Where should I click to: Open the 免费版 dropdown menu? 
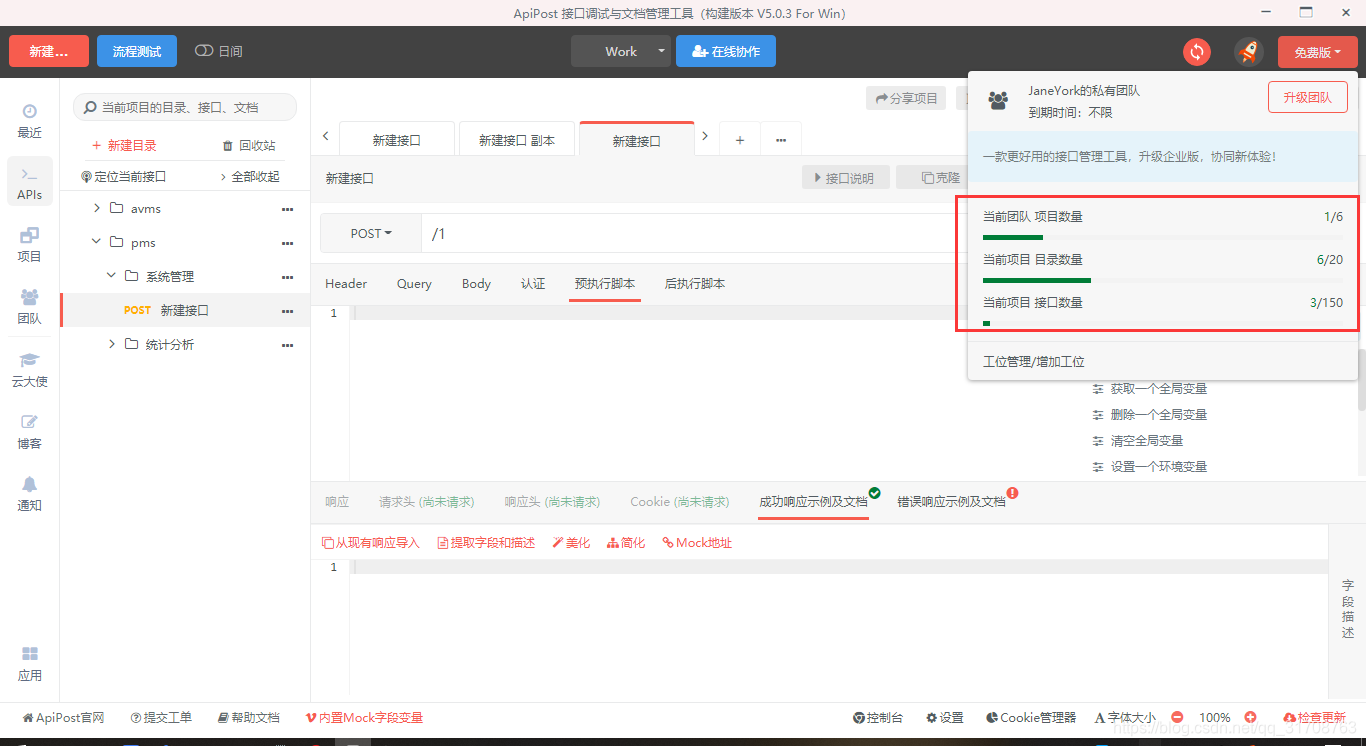point(1317,52)
